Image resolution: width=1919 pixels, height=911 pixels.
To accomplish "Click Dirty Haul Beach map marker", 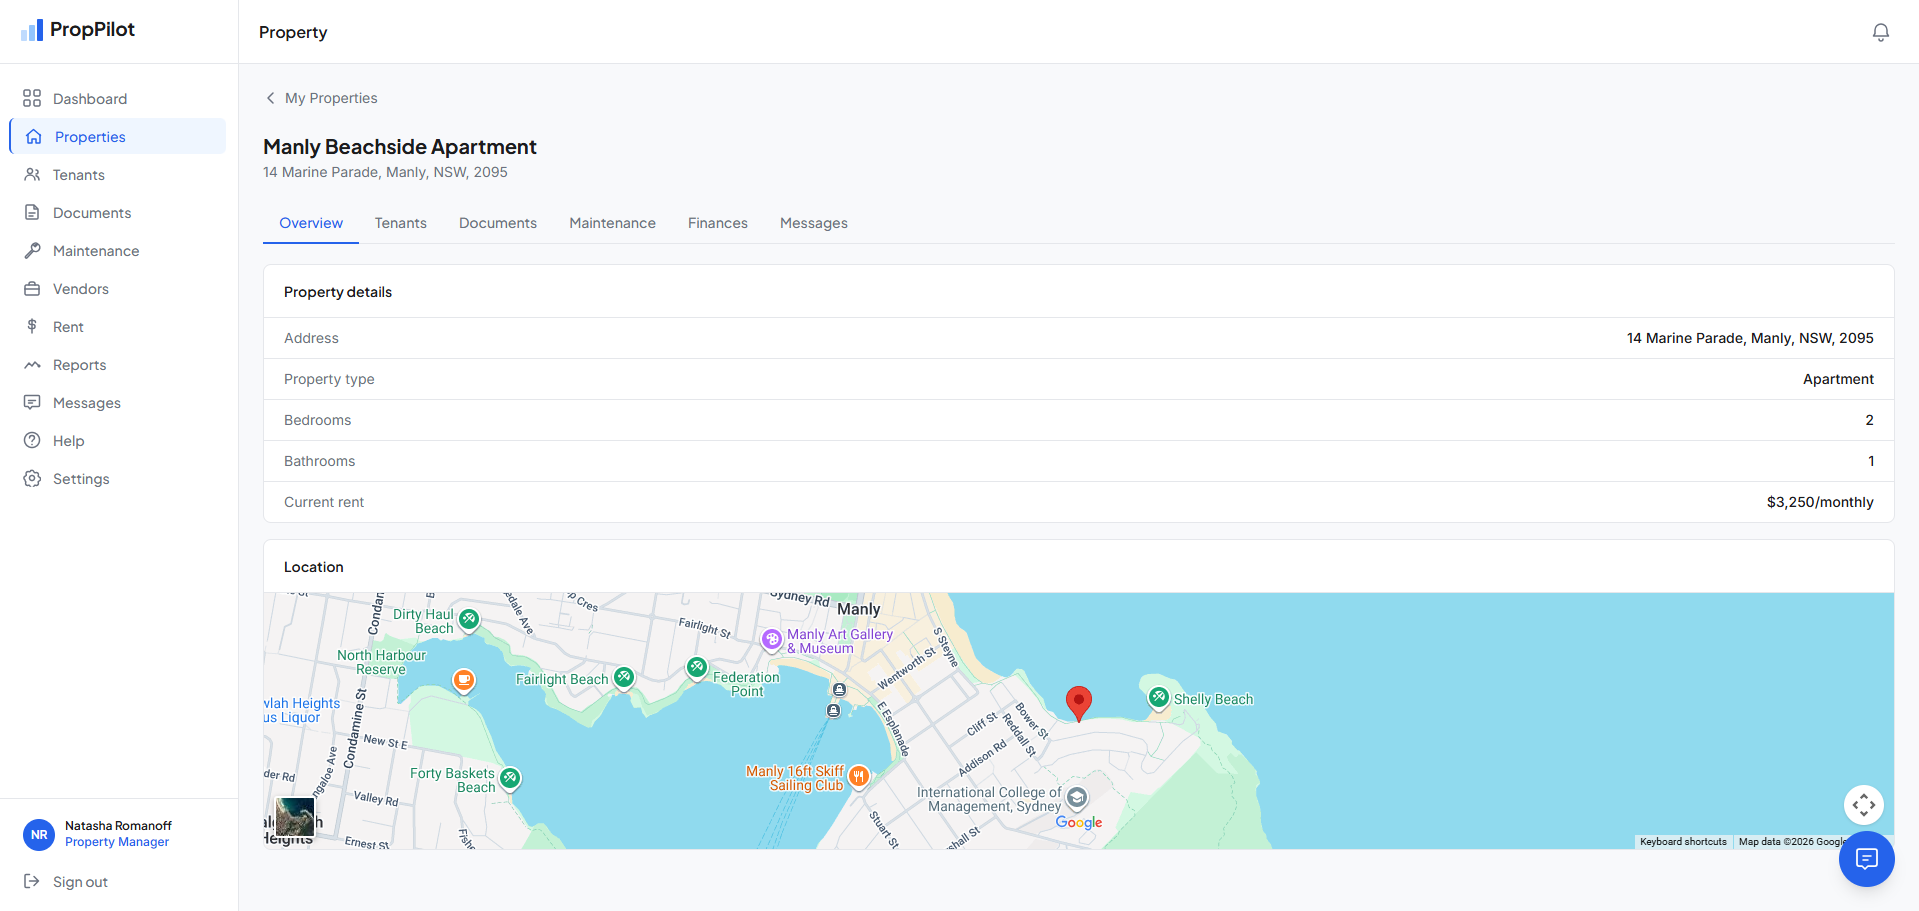I will point(469,619).
